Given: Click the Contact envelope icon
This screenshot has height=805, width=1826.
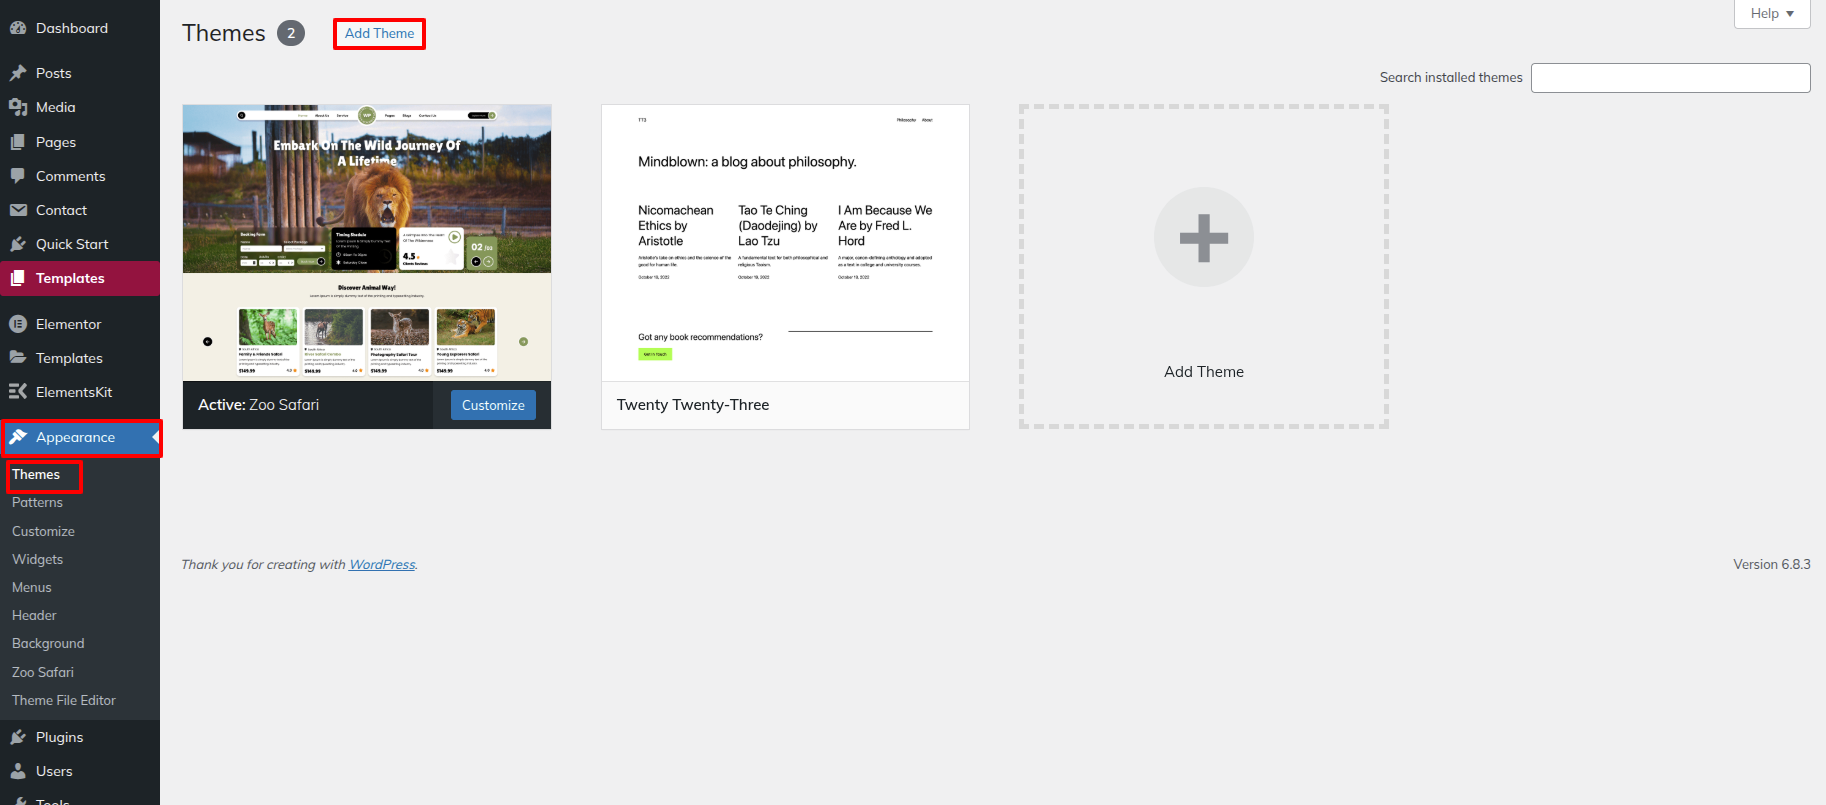Looking at the screenshot, I should coord(18,210).
